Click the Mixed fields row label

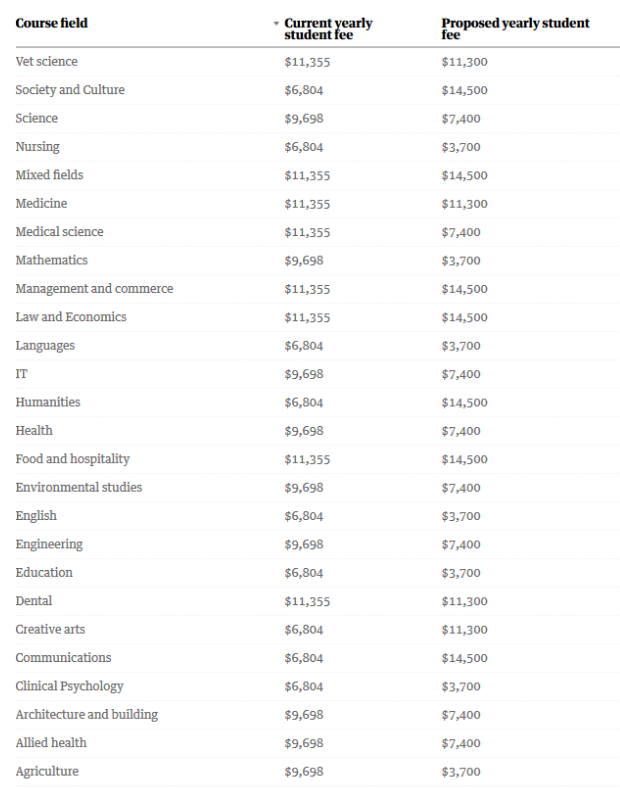49,175
